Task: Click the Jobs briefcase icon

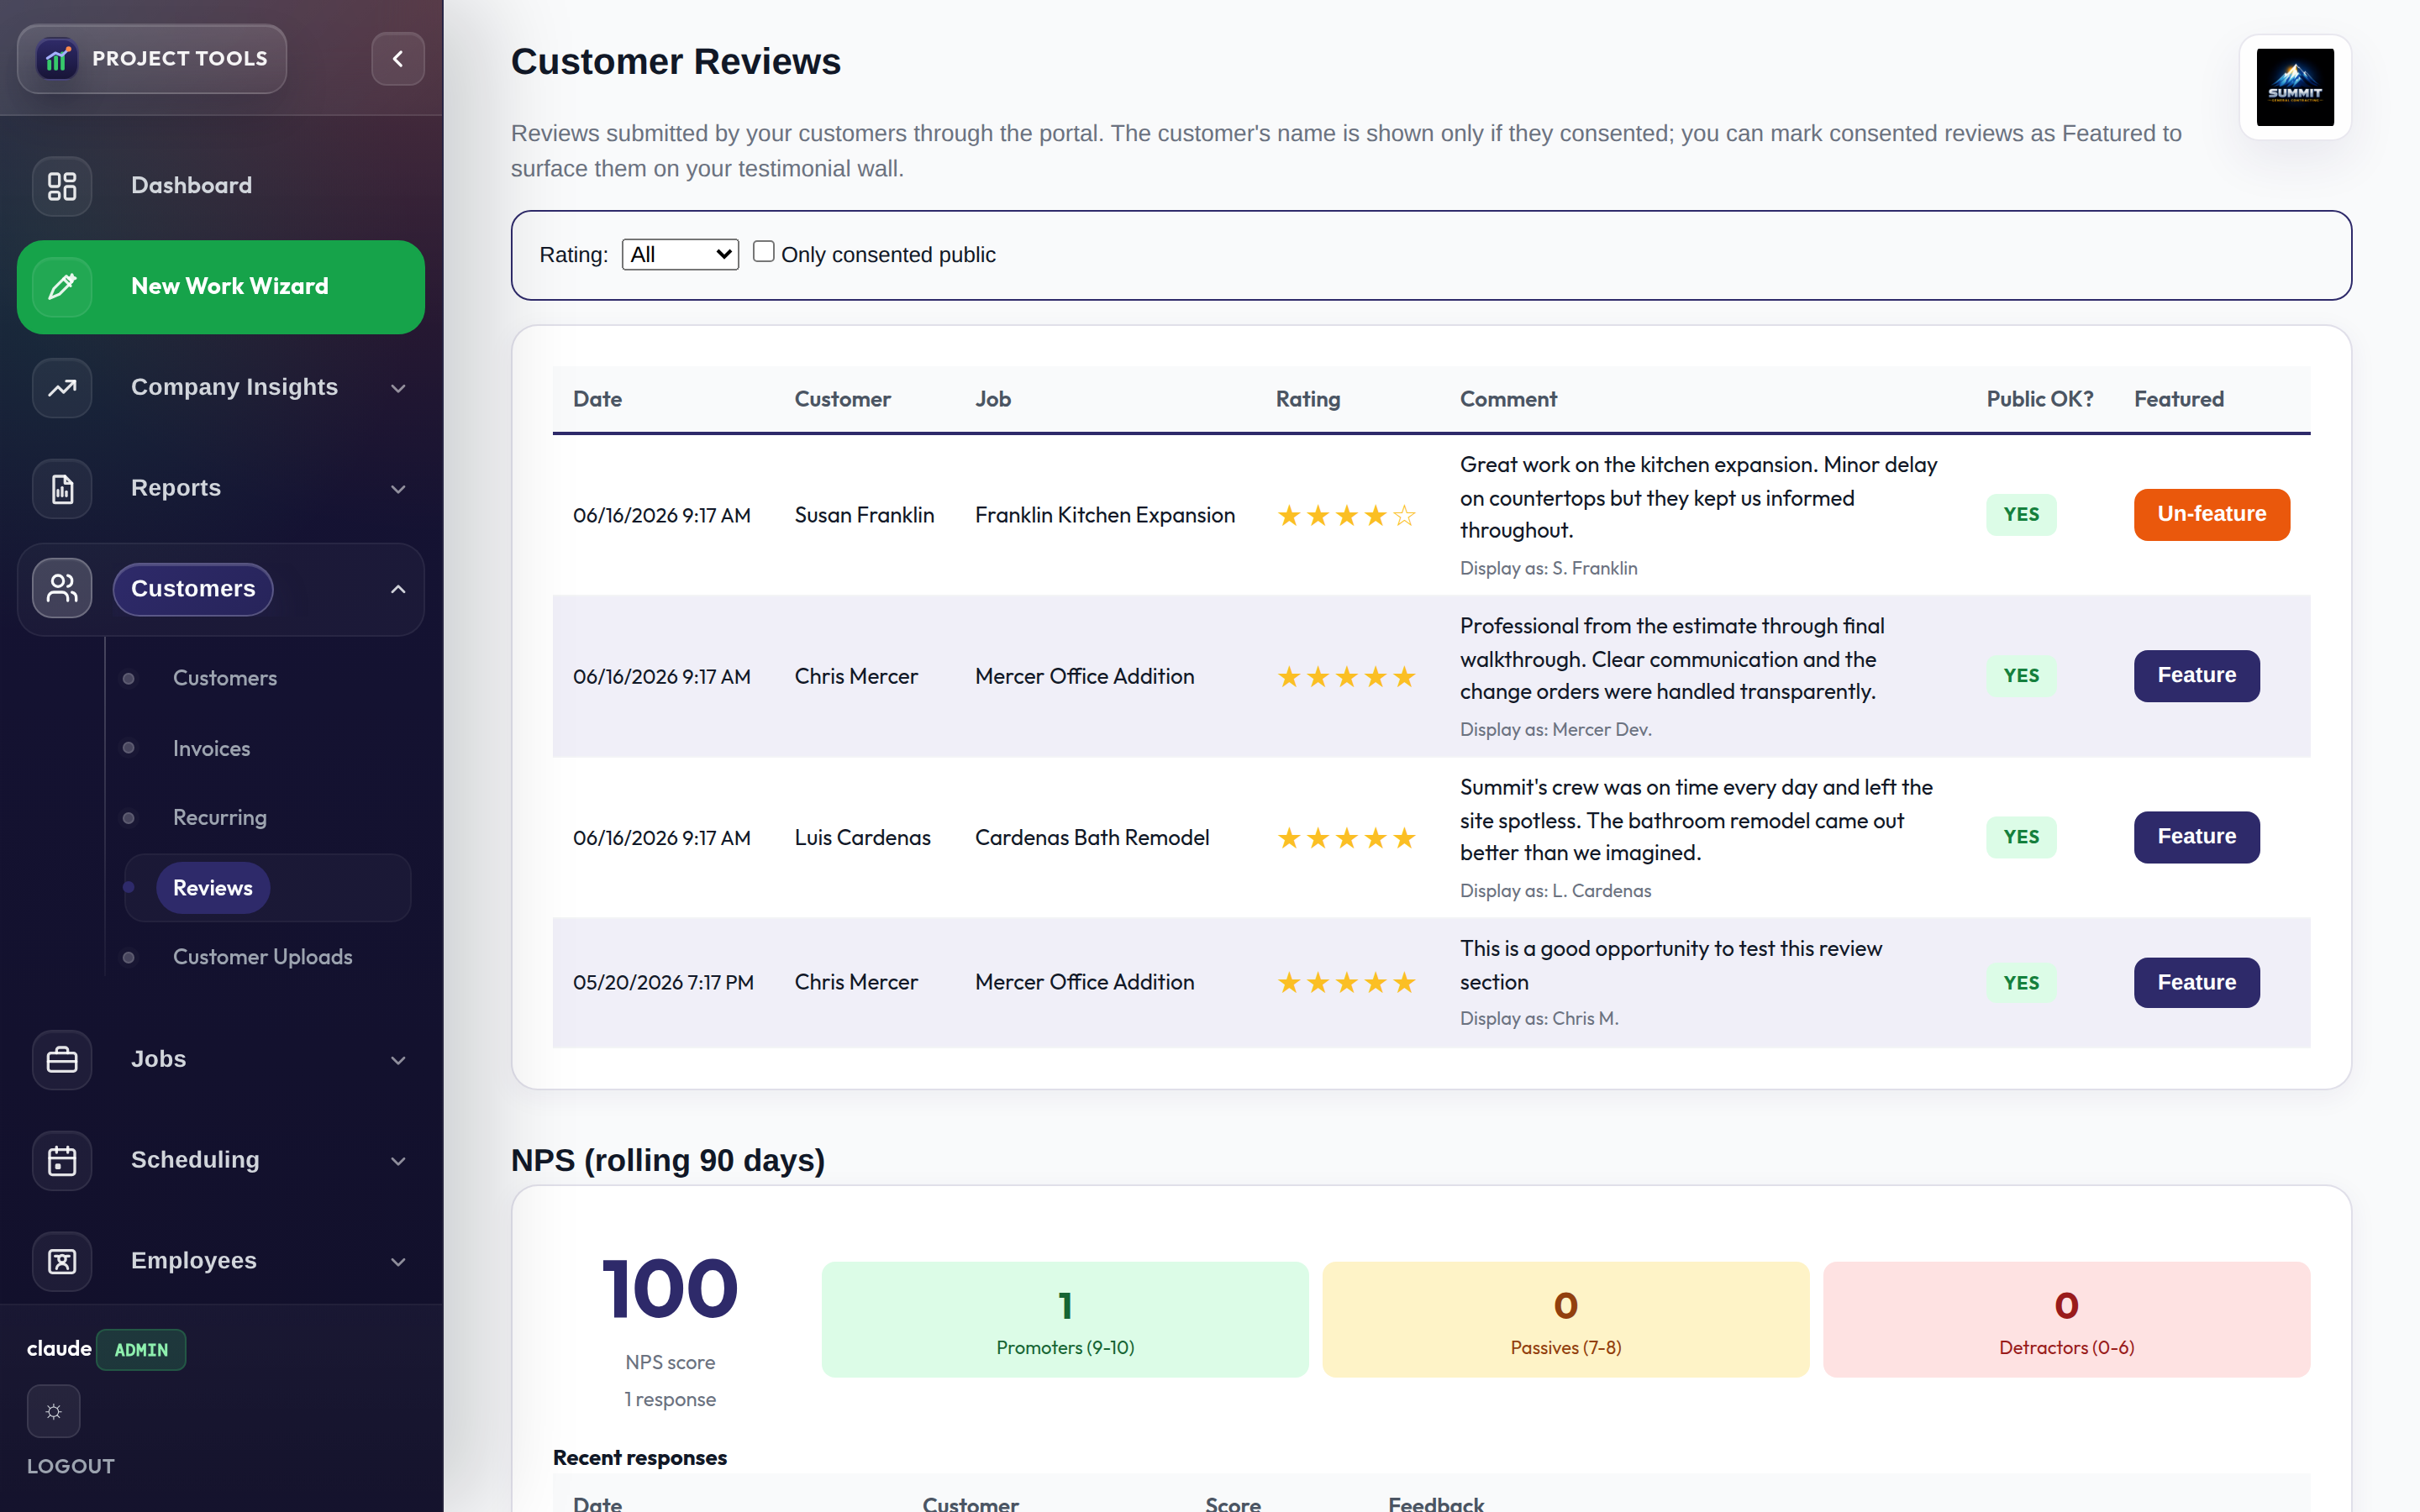Action: (x=62, y=1059)
